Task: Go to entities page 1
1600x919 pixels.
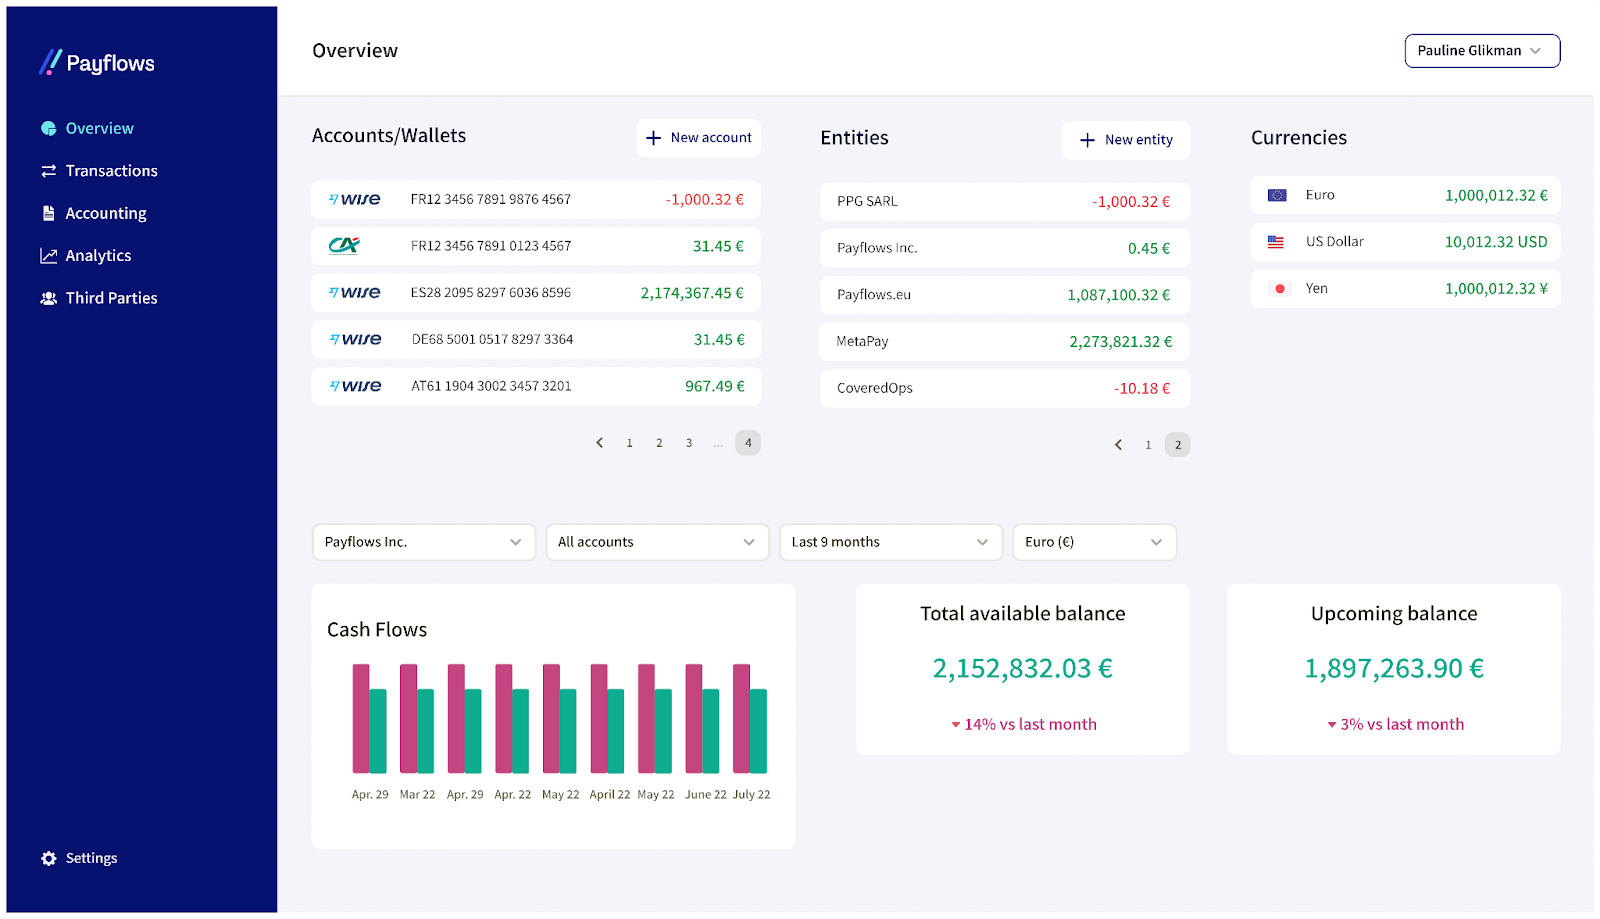Action: 1148,445
